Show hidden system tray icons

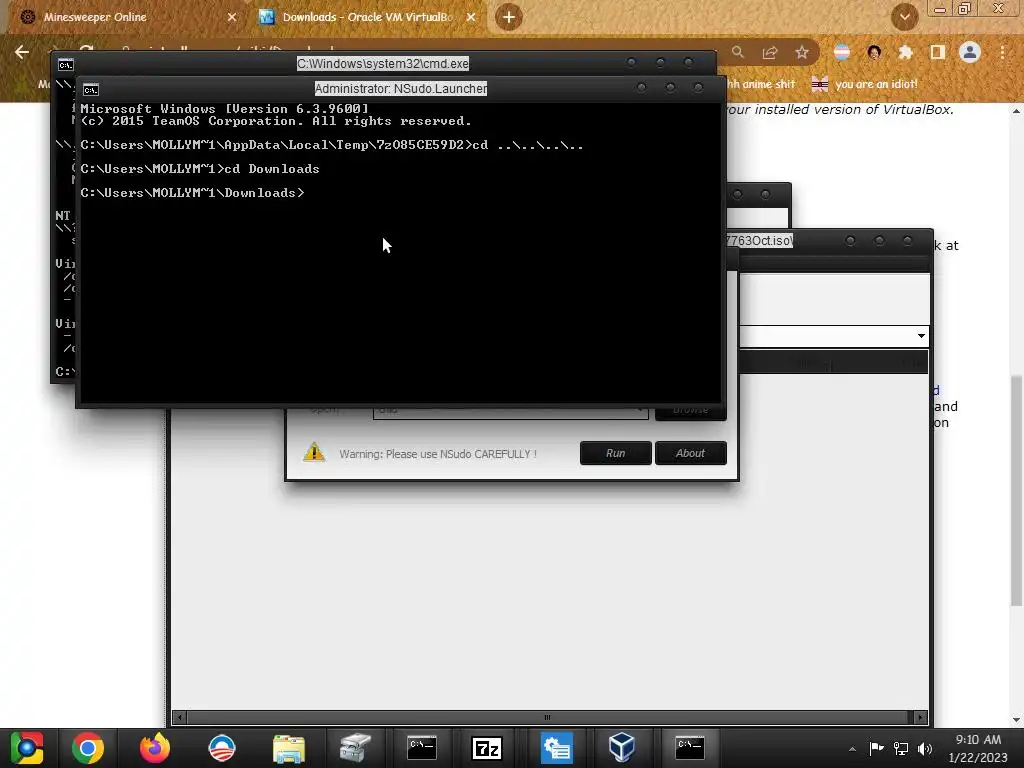[x=852, y=749]
